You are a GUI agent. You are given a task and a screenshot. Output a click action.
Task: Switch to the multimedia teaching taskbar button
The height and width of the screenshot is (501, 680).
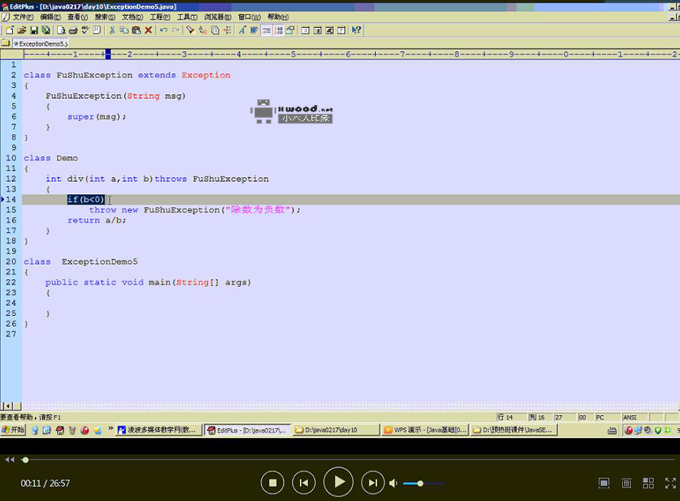158,430
